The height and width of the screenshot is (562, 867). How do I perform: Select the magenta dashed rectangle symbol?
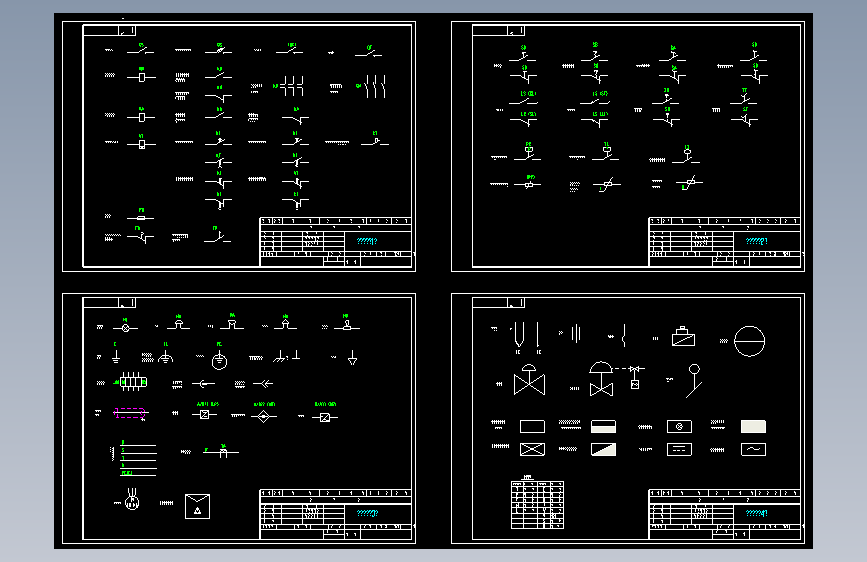129,413
